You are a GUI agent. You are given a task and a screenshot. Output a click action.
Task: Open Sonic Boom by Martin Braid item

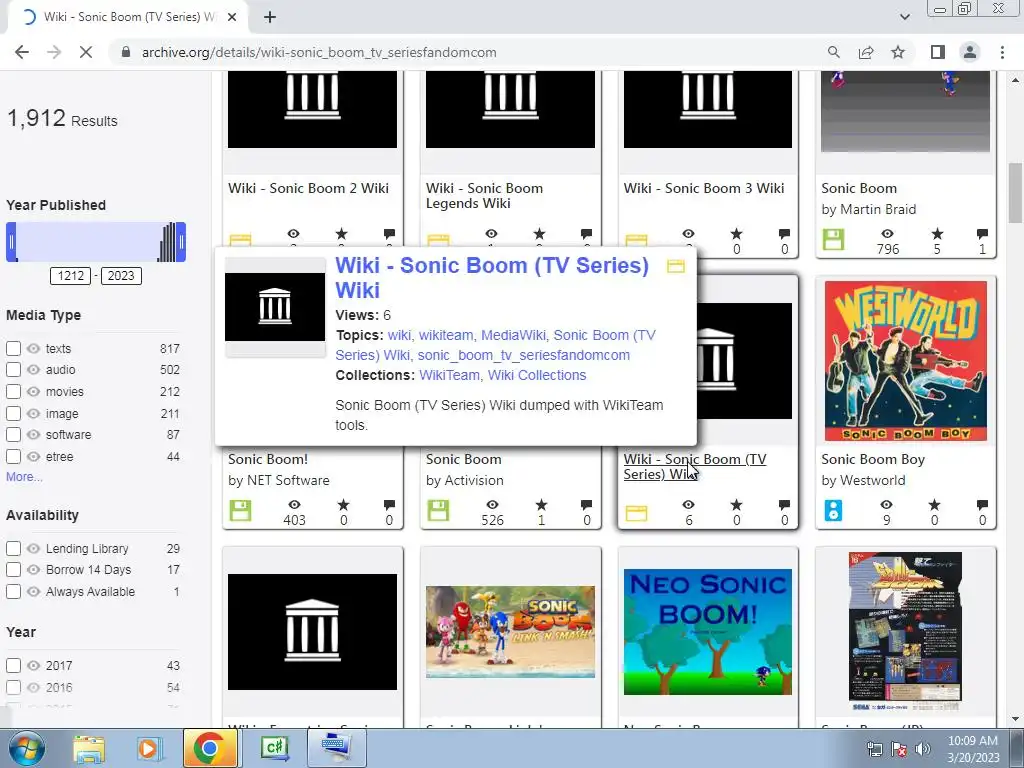859,188
